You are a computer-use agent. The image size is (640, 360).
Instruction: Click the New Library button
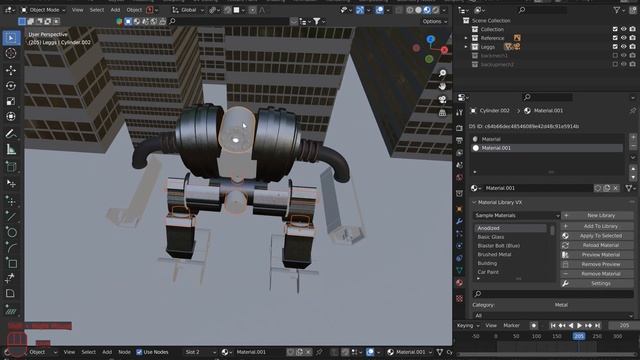[x=597, y=216]
